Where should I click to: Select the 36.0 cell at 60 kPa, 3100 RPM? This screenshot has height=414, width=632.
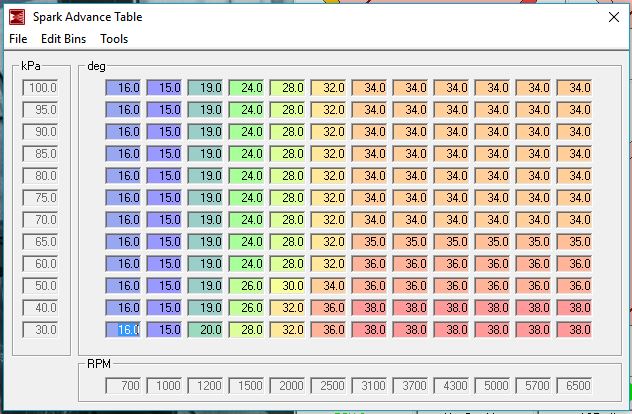tap(369, 264)
